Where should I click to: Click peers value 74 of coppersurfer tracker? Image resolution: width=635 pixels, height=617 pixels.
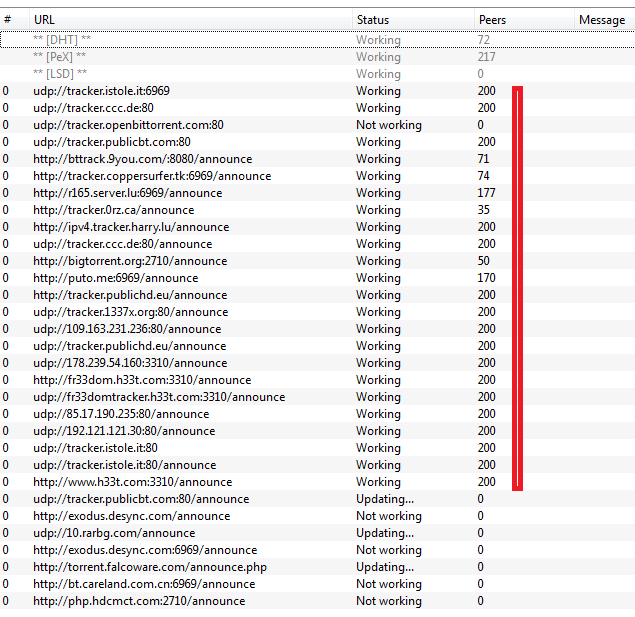pos(484,176)
